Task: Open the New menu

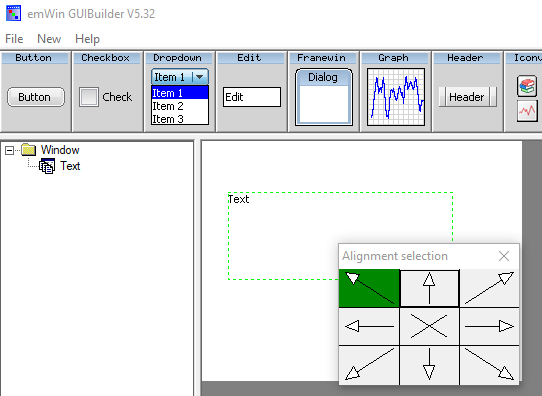Action: 49,39
